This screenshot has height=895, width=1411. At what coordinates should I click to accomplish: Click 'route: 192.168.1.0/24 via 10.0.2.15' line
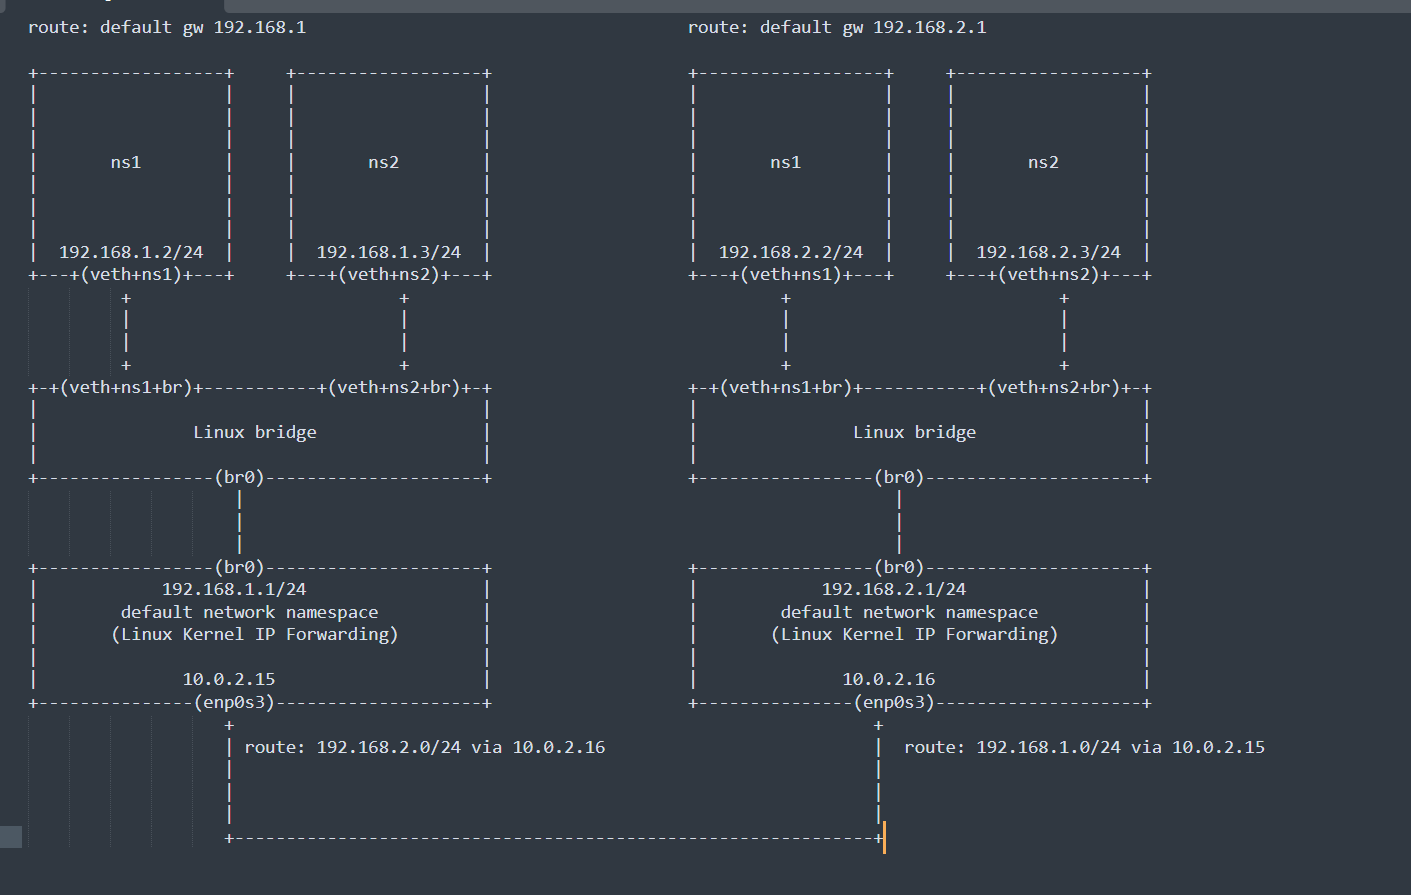(x=1085, y=747)
